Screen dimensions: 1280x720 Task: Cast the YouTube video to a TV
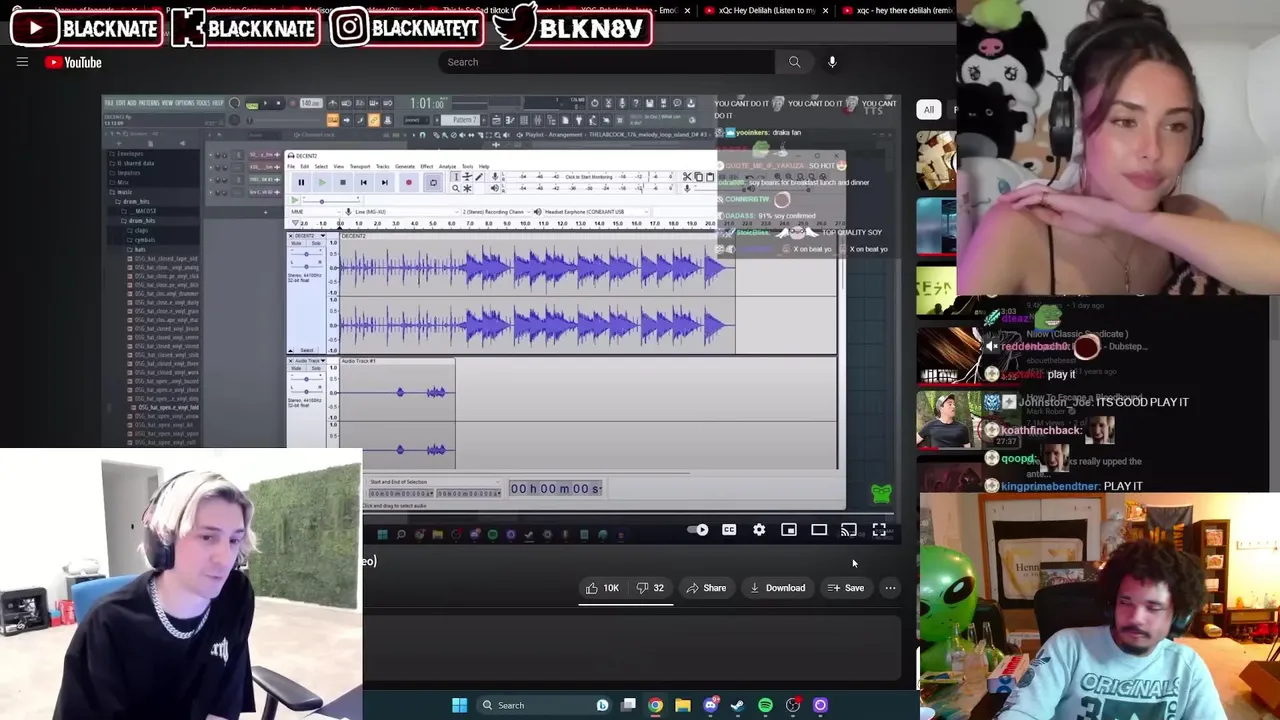[x=849, y=530]
